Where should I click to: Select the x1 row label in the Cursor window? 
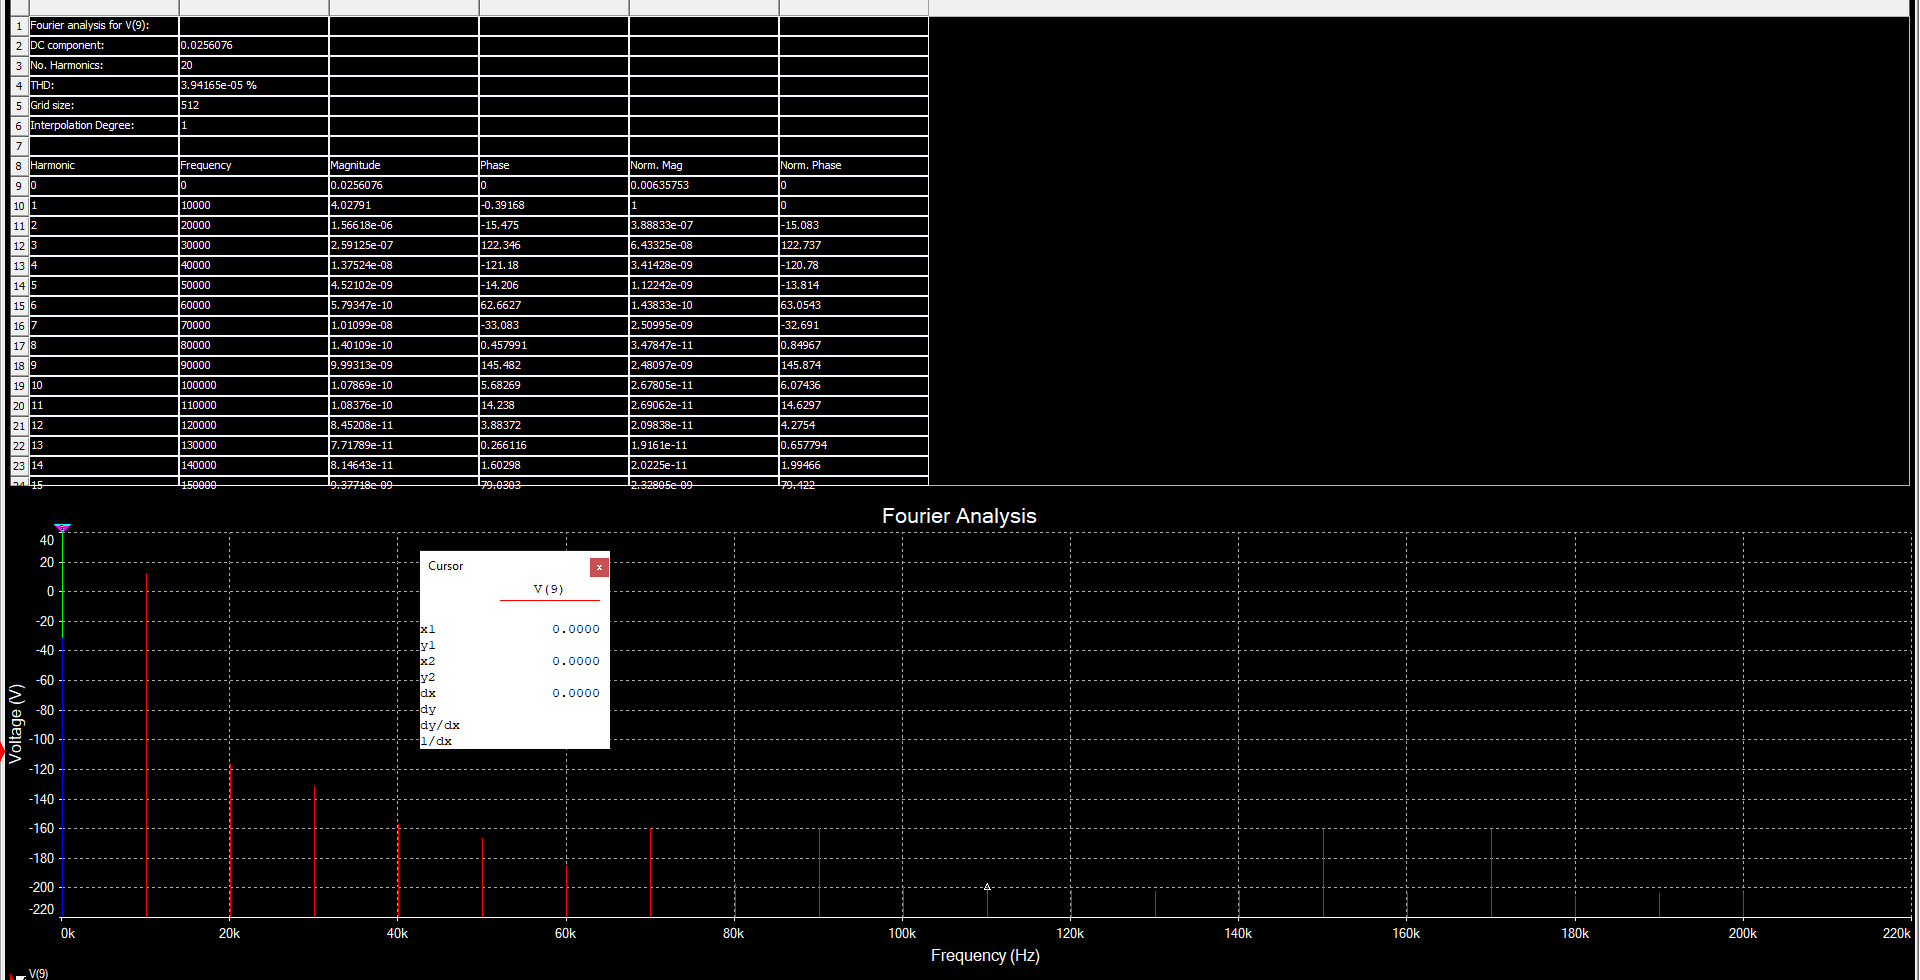[428, 629]
